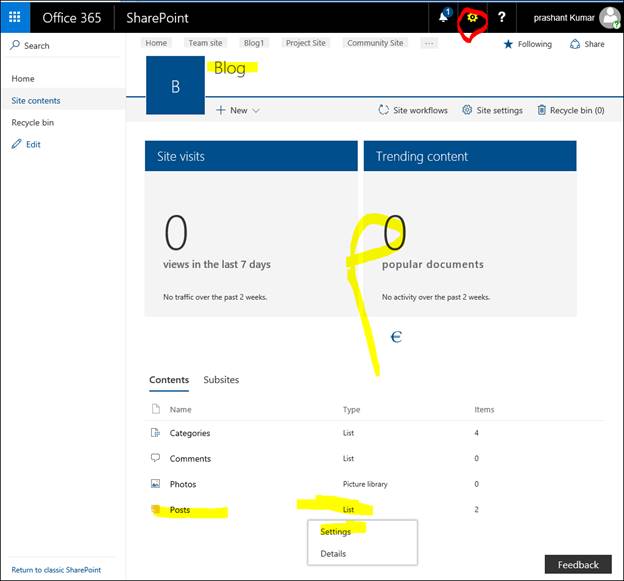Click the Recycle bin (0) button label

pyautogui.click(x=577, y=110)
